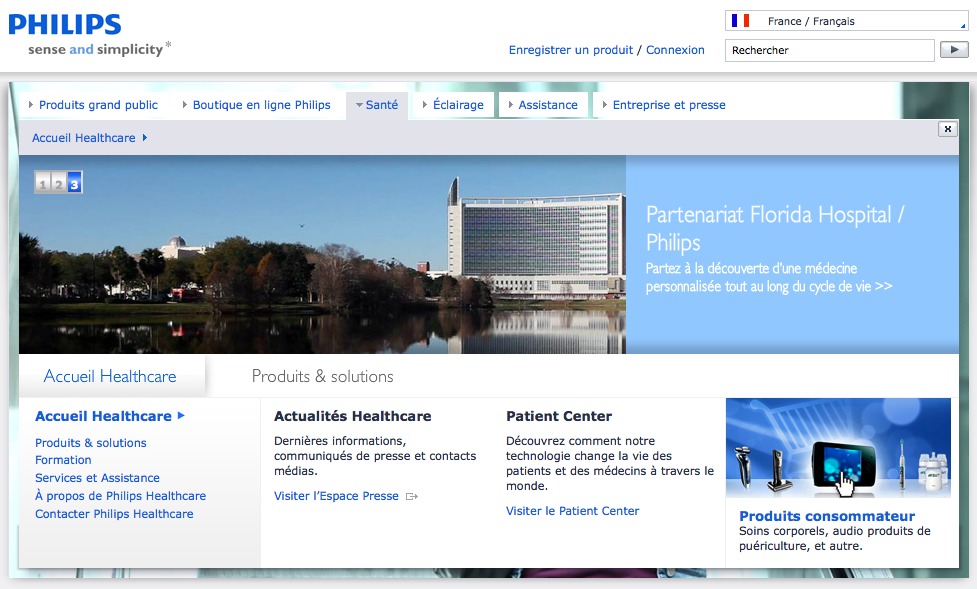This screenshot has height=589, width=977.
Task: Switch to the Produits & solutions tab
Action: pos(323,376)
